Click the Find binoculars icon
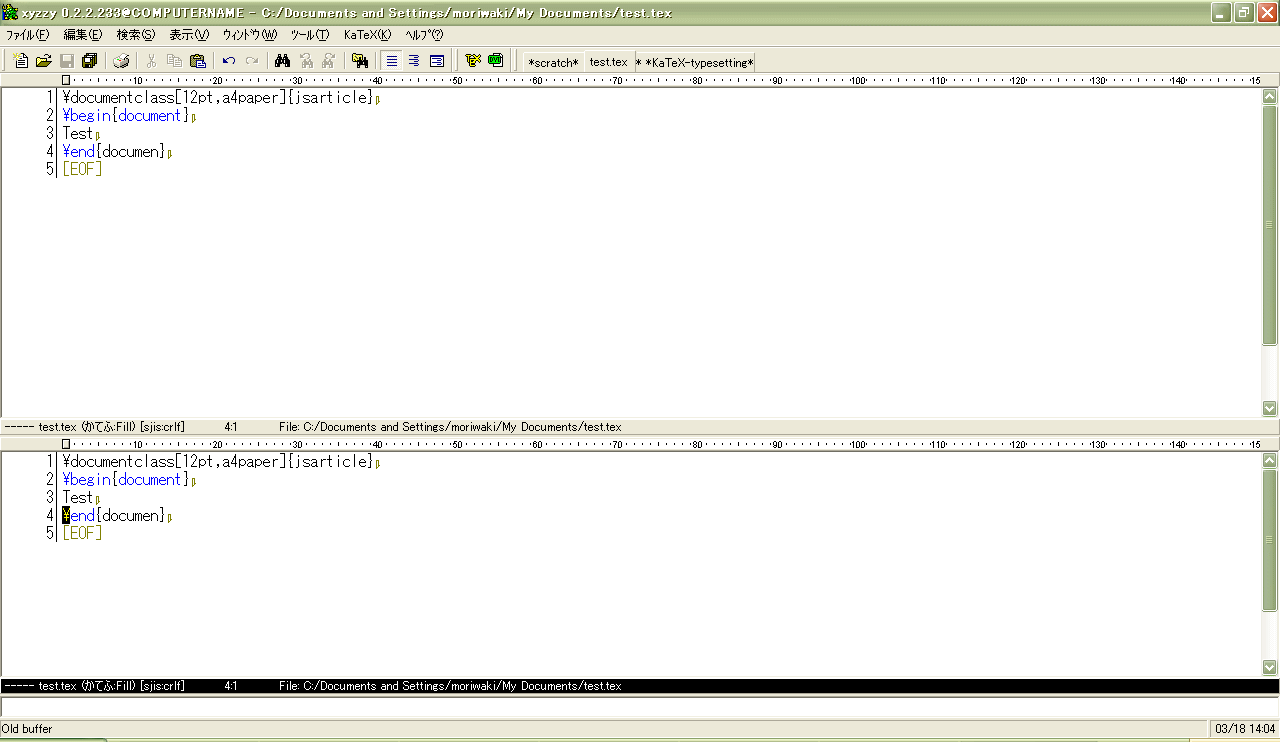This screenshot has height=742, width=1280. coord(282,61)
